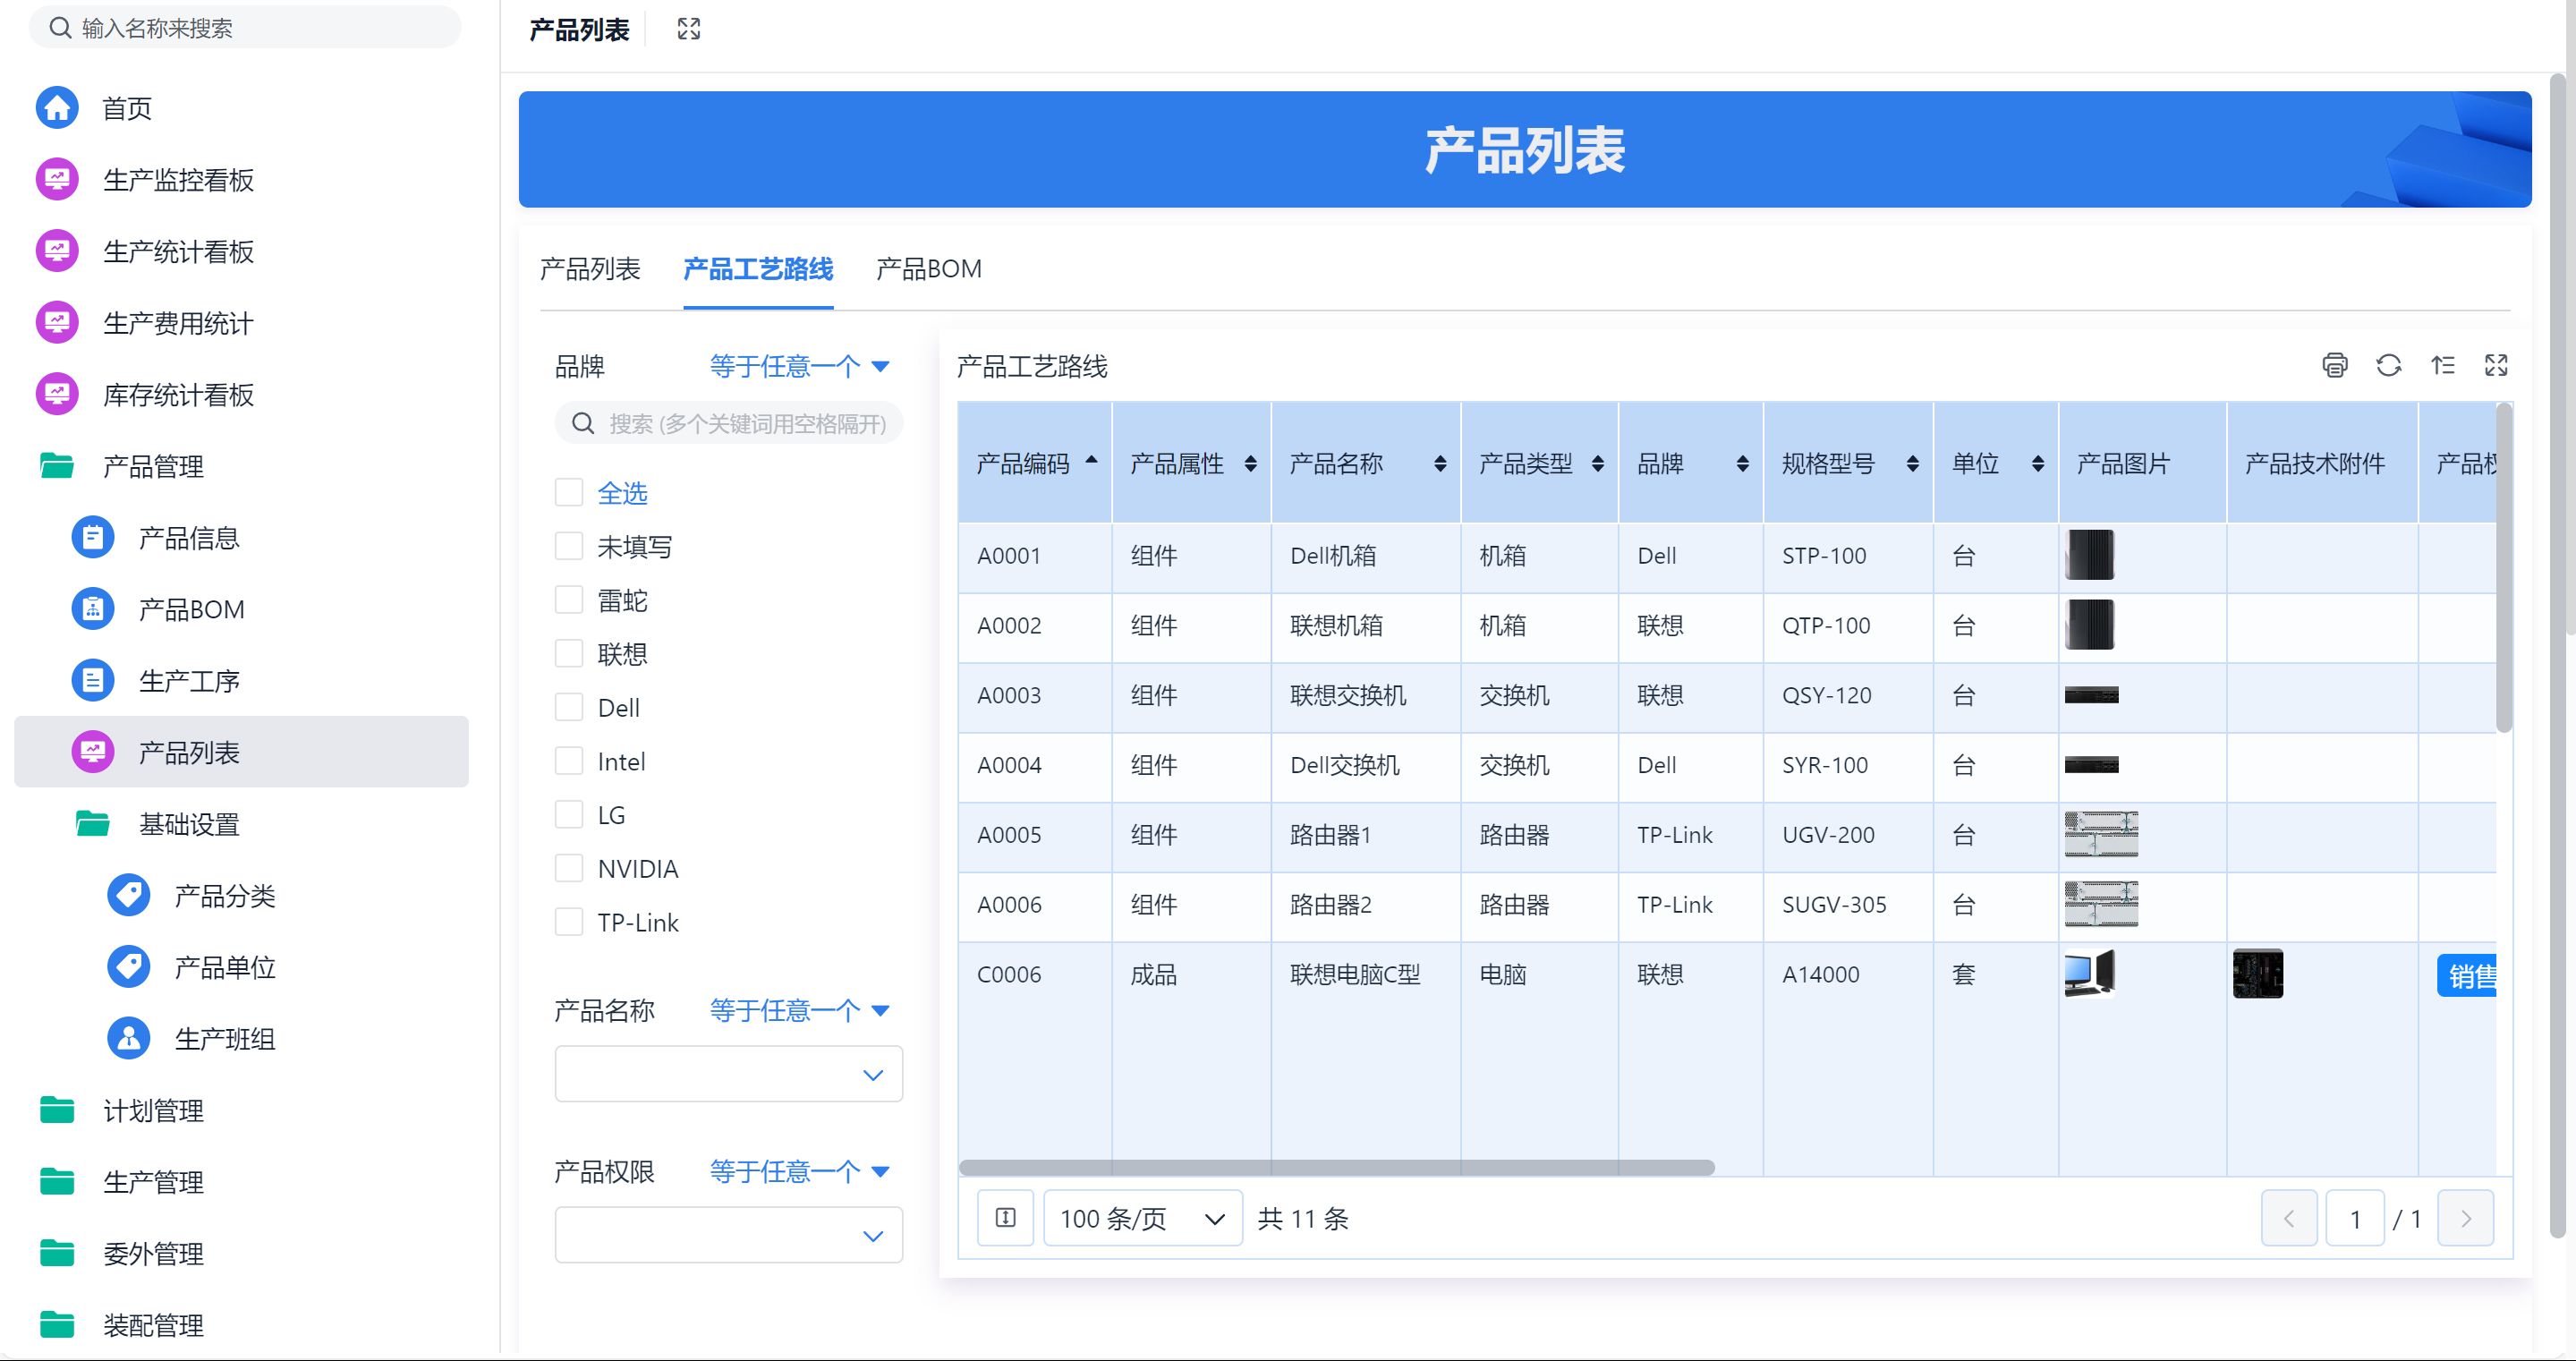This screenshot has height=1361, width=2576.
Task: Expand the table to fullscreen view
Action: click(x=2496, y=365)
